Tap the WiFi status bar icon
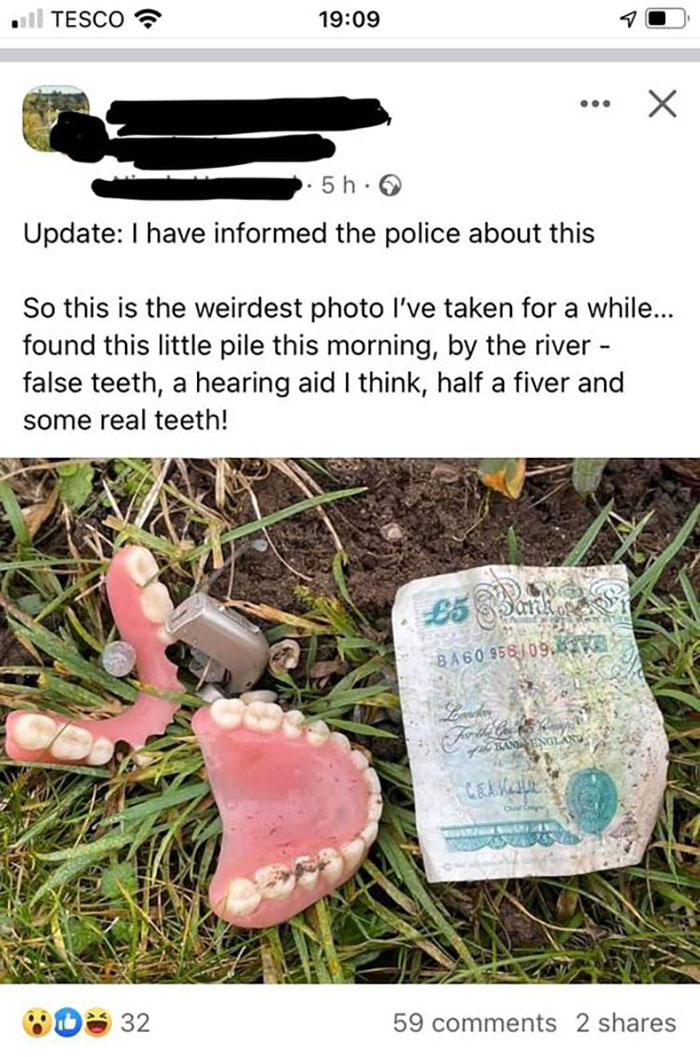The height and width of the screenshot is (1057, 700). (x=147, y=20)
